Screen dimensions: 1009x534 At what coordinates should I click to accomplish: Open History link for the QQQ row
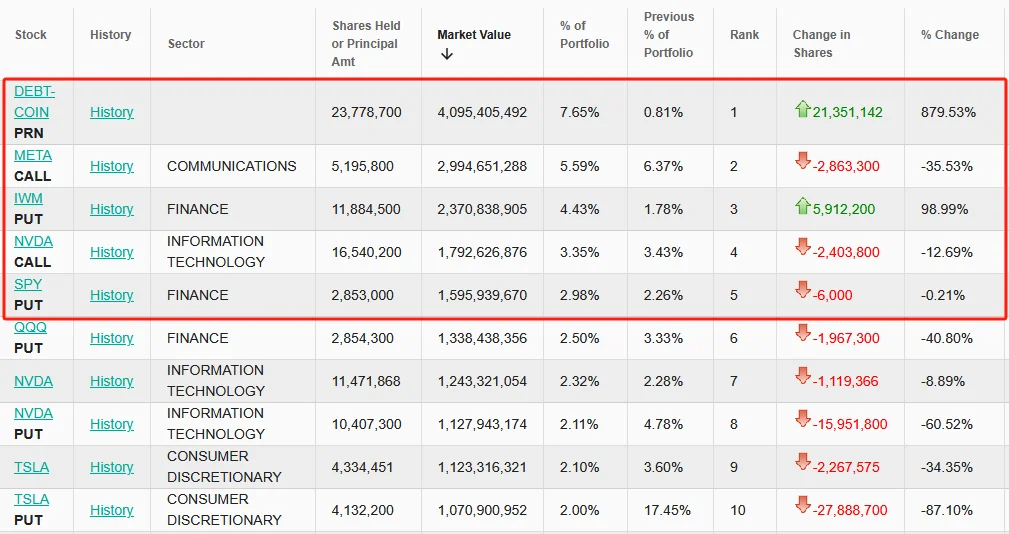111,338
